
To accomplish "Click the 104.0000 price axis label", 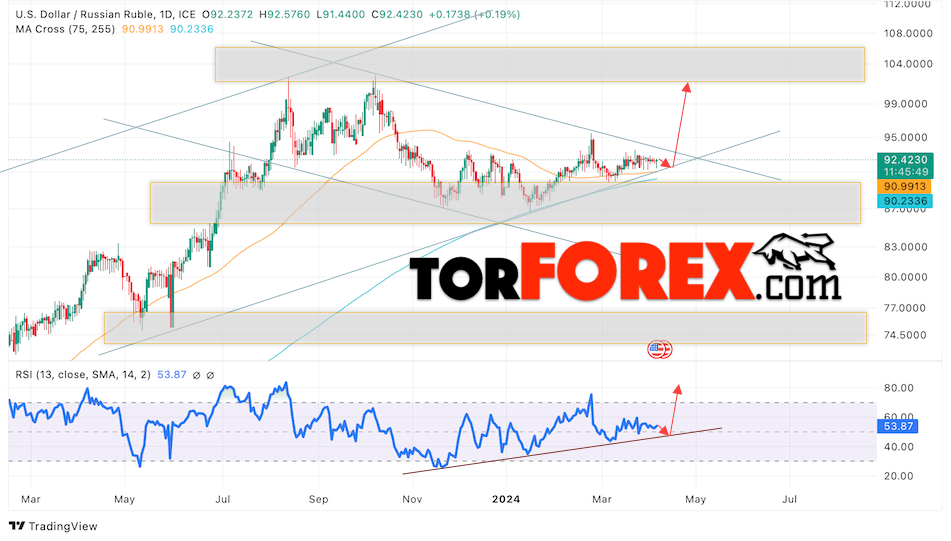I will point(908,64).
